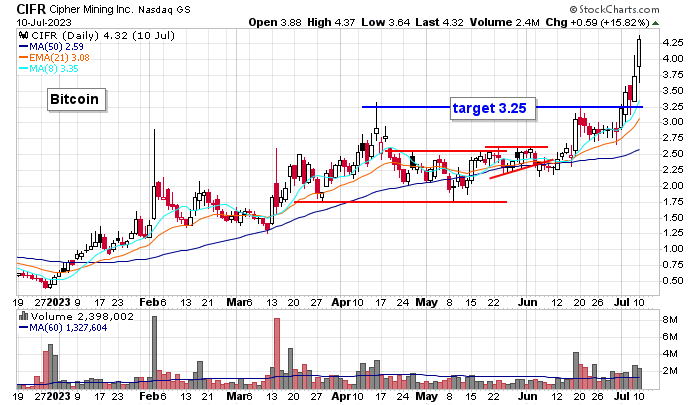Select the Volume 2,398,002 legend text

tap(82, 317)
